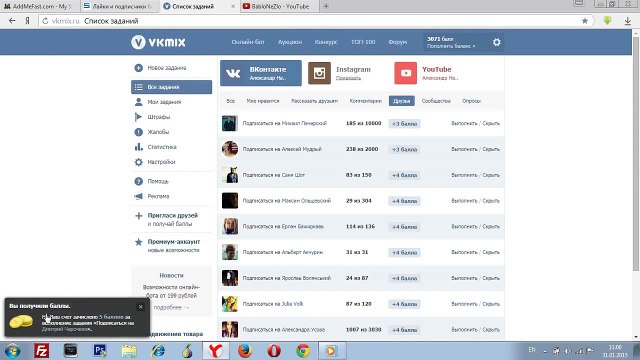Click Выполнить for the Julia Volk task
The width and height of the screenshot is (640, 360).
[x=464, y=304]
